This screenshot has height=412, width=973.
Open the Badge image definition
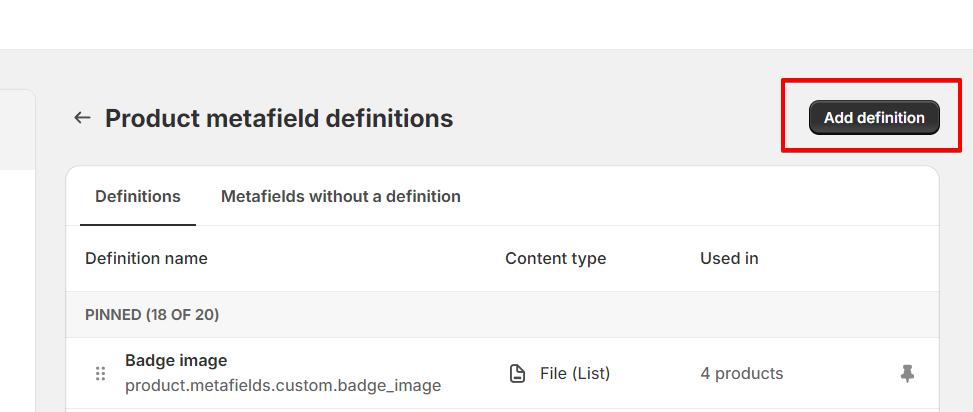[x=176, y=360]
